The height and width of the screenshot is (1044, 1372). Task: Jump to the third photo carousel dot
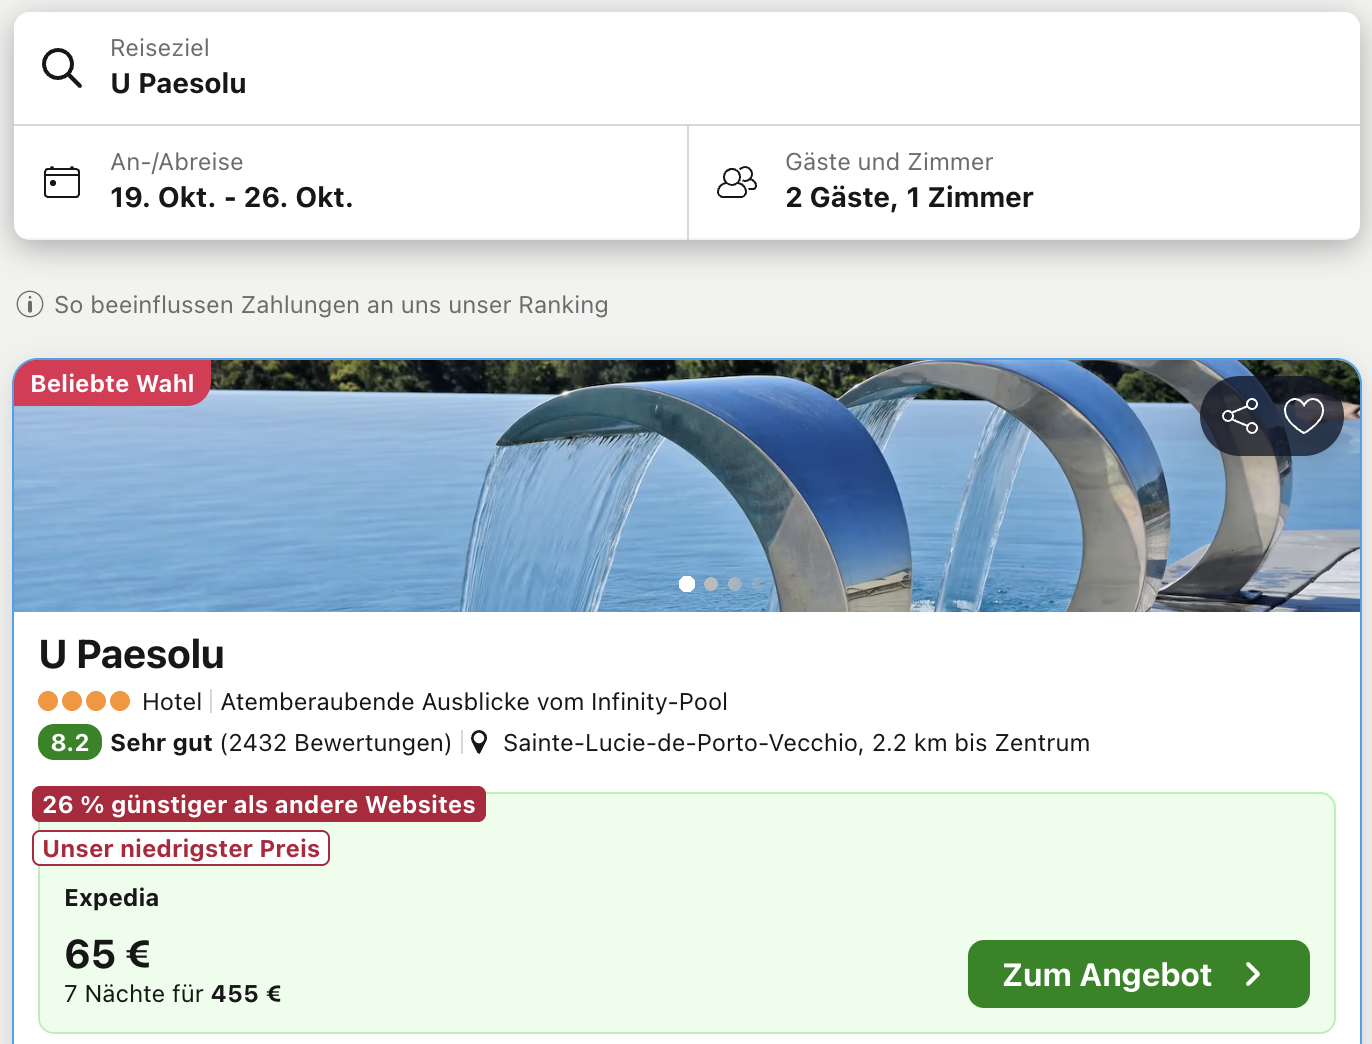[735, 584]
